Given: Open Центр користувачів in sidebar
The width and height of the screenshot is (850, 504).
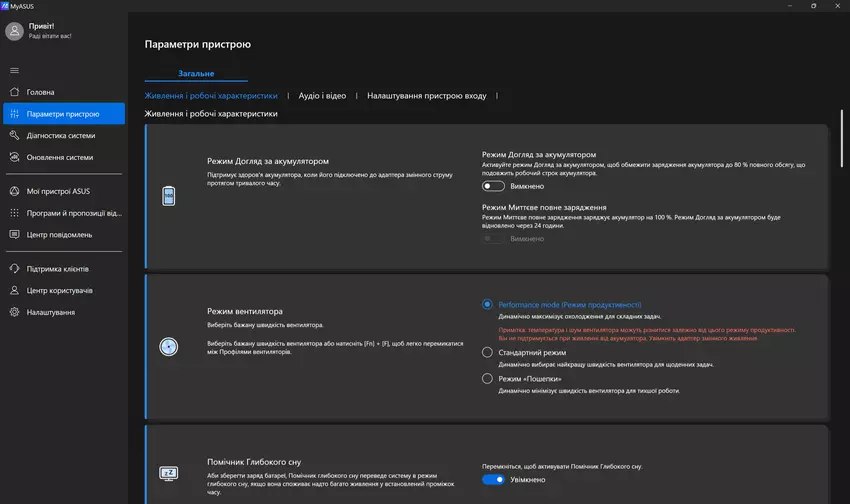Looking at the screenshot, I should tap(60, 291).
